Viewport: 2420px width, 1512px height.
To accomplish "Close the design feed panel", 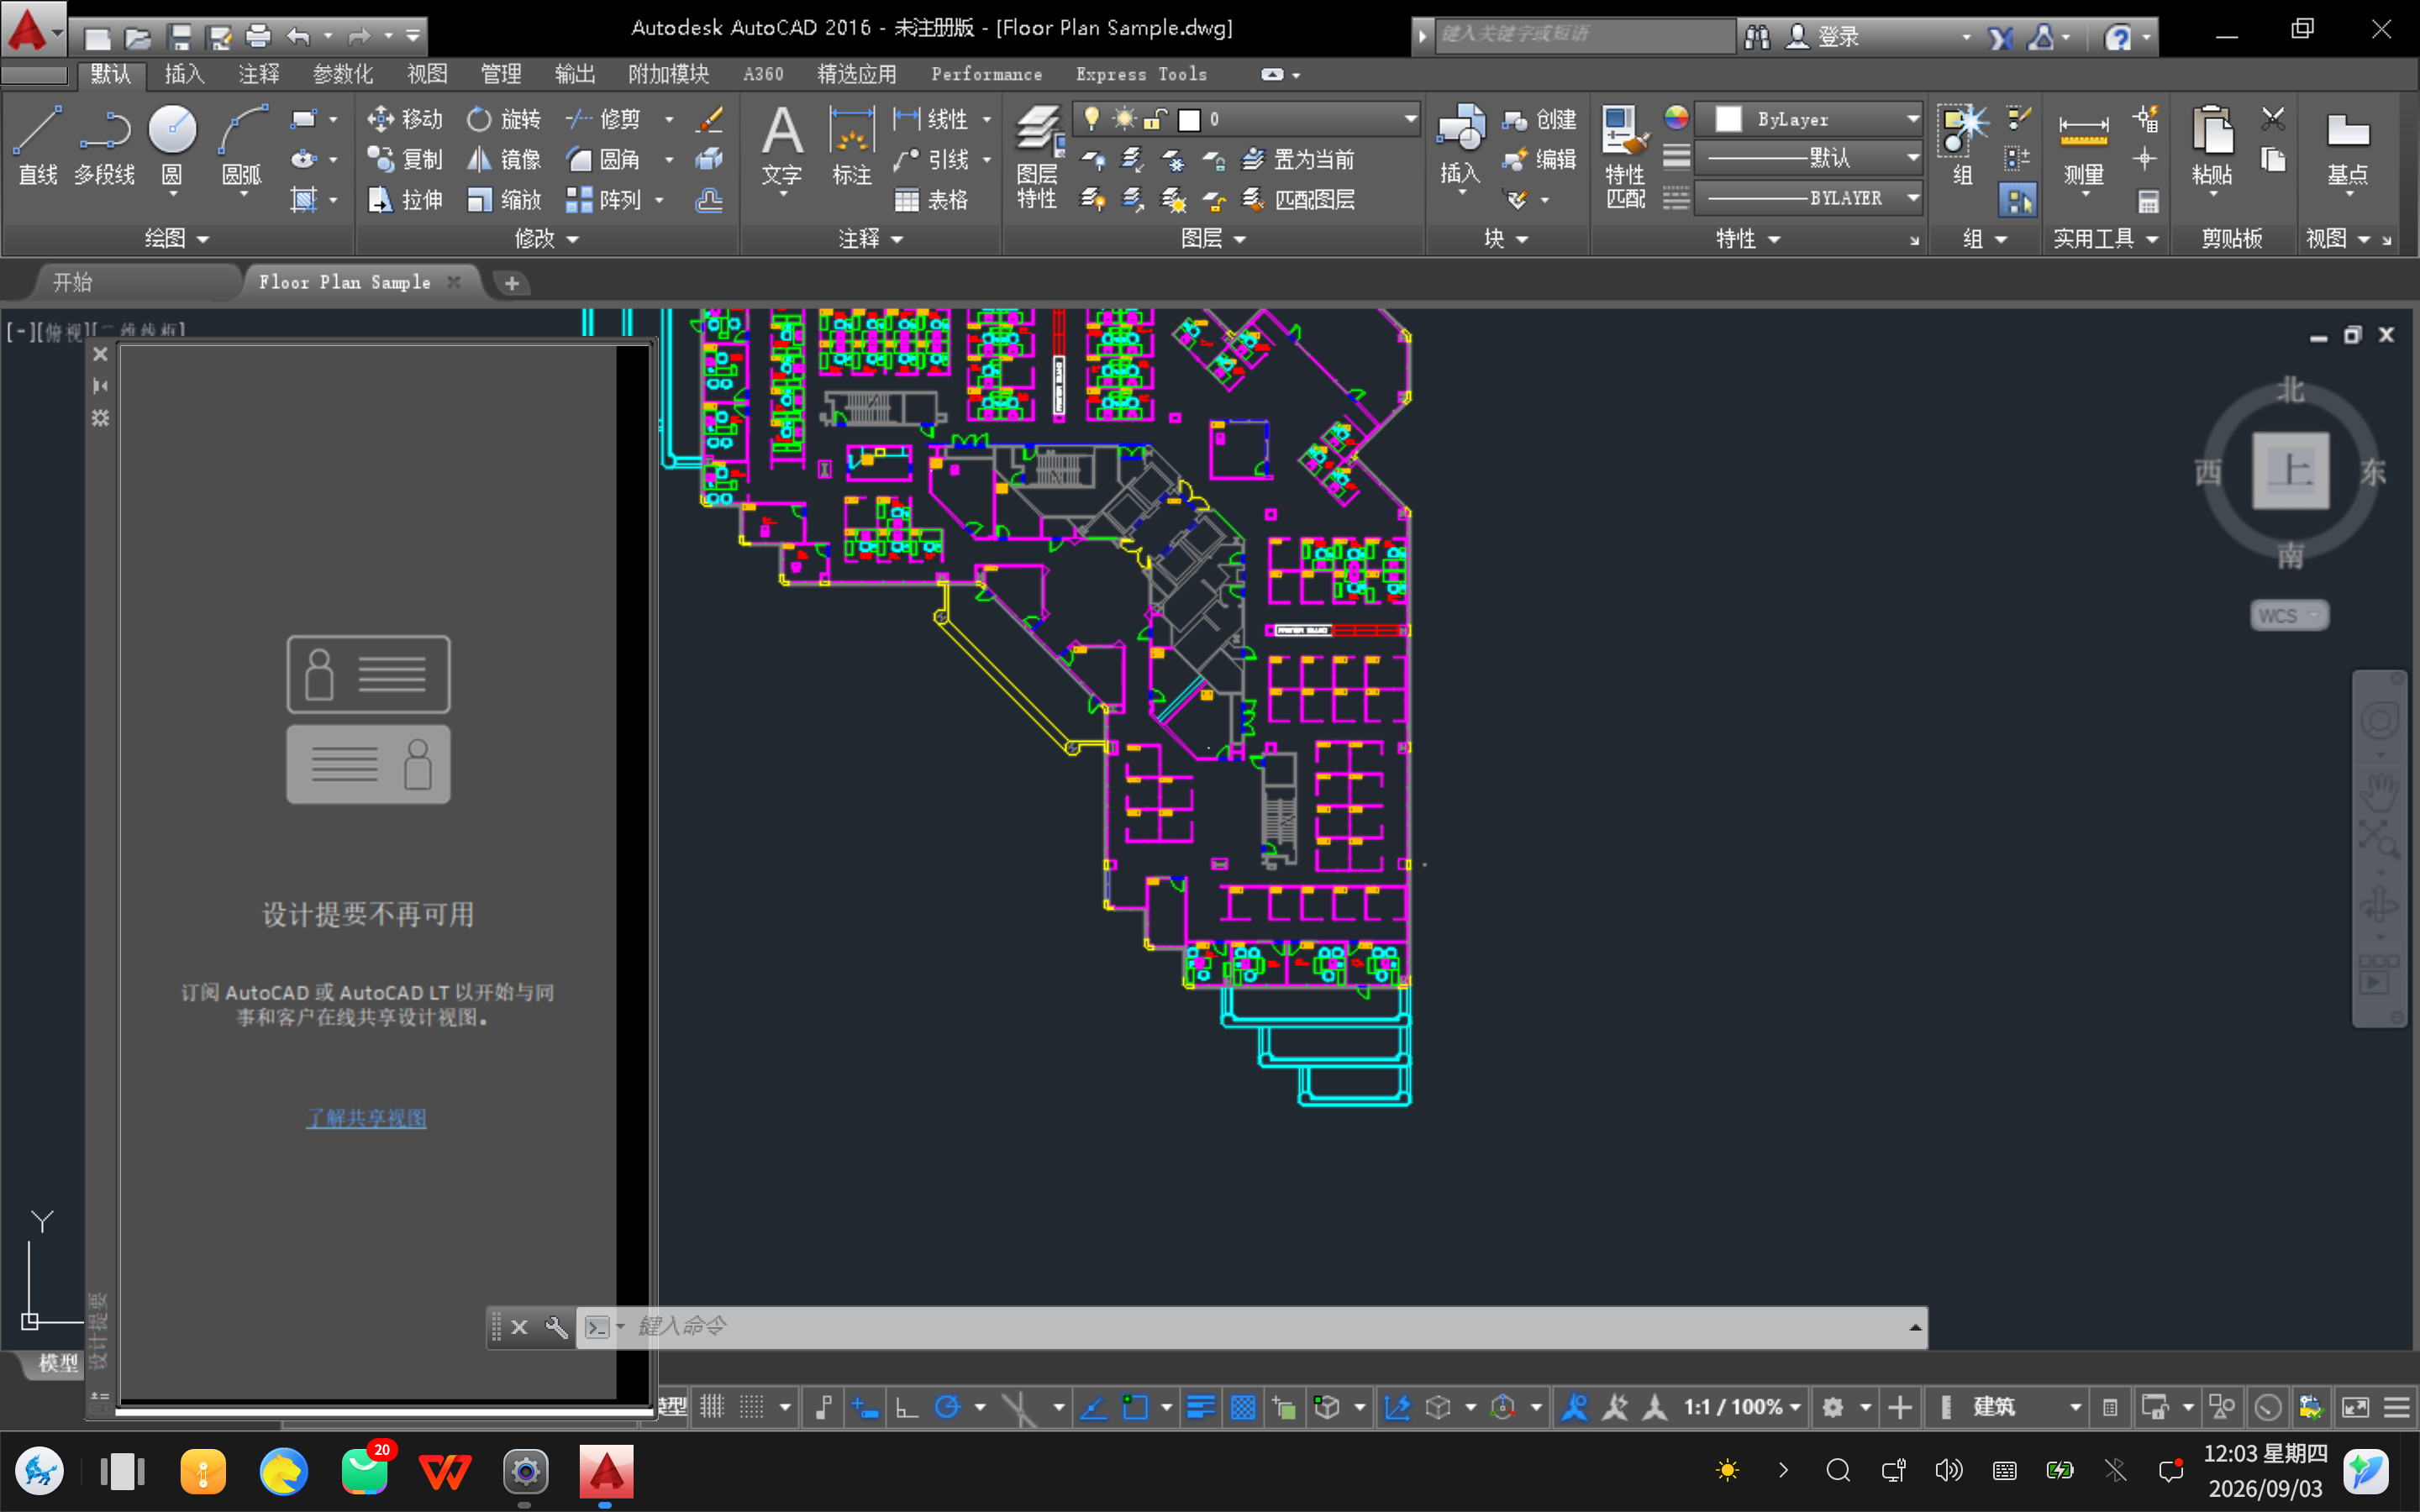I will 100,354.
